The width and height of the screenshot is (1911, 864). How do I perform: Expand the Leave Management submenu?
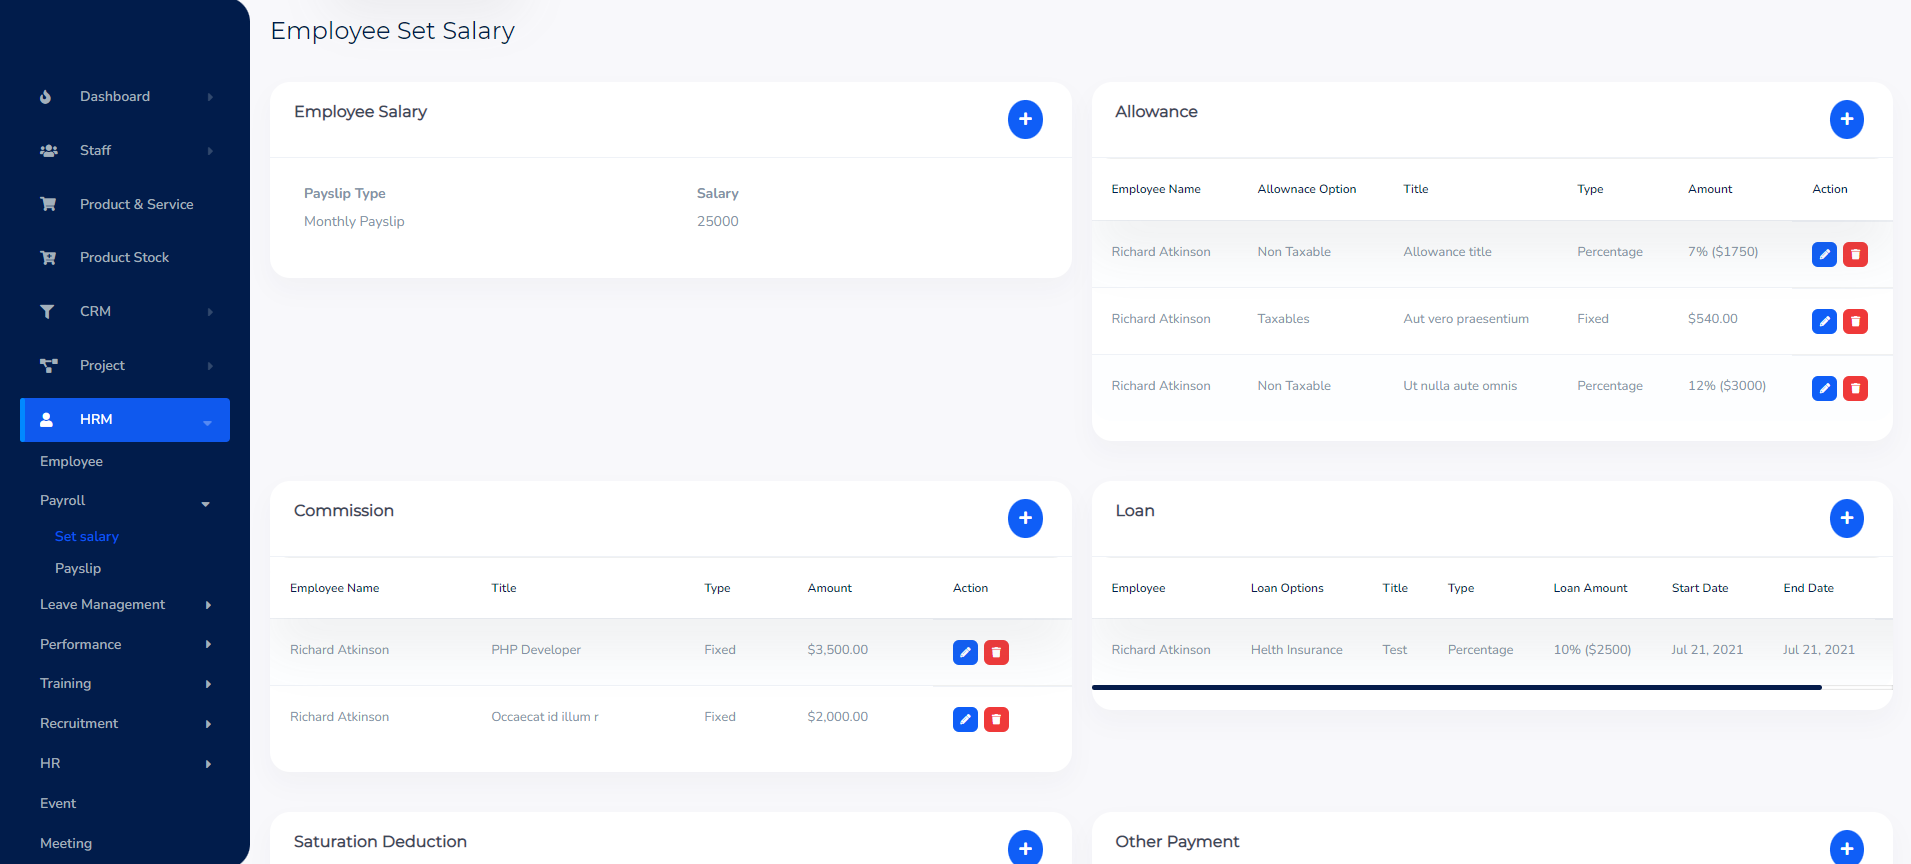125,605
